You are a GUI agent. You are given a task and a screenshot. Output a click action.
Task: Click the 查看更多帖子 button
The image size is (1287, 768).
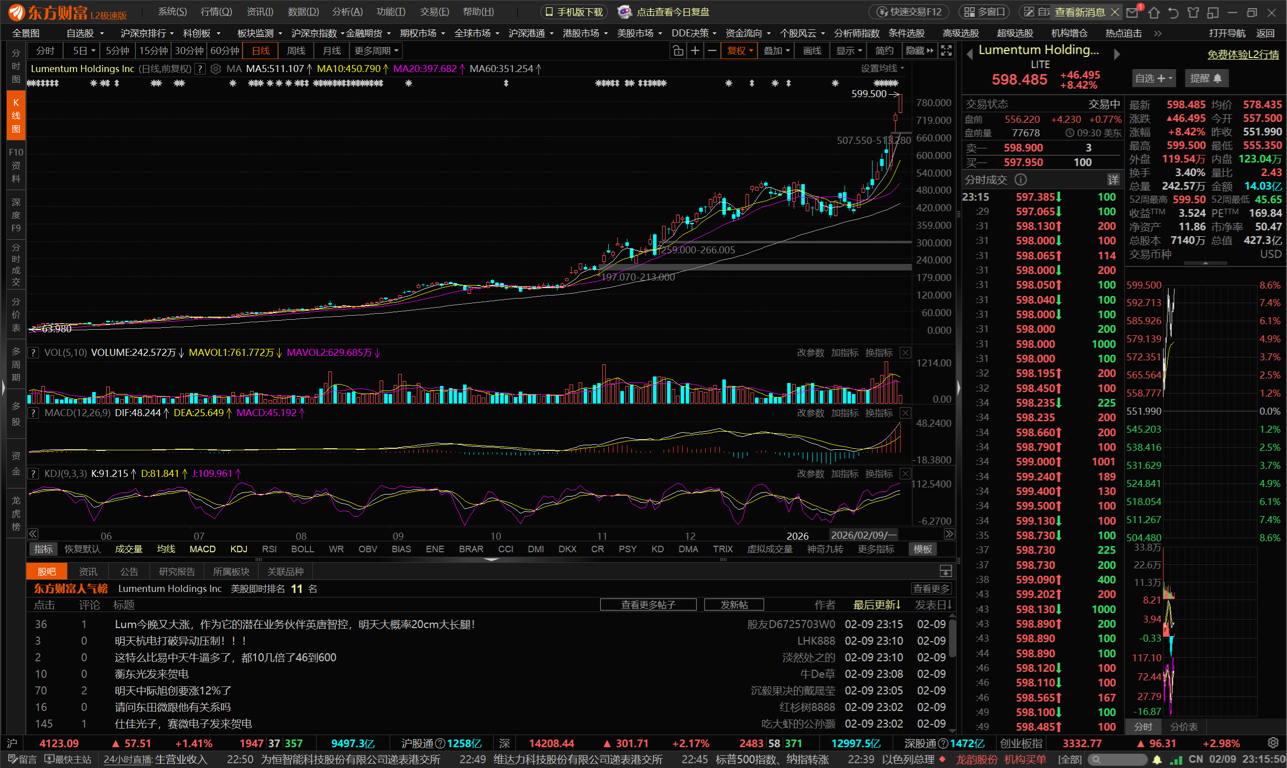pos(648,605)
